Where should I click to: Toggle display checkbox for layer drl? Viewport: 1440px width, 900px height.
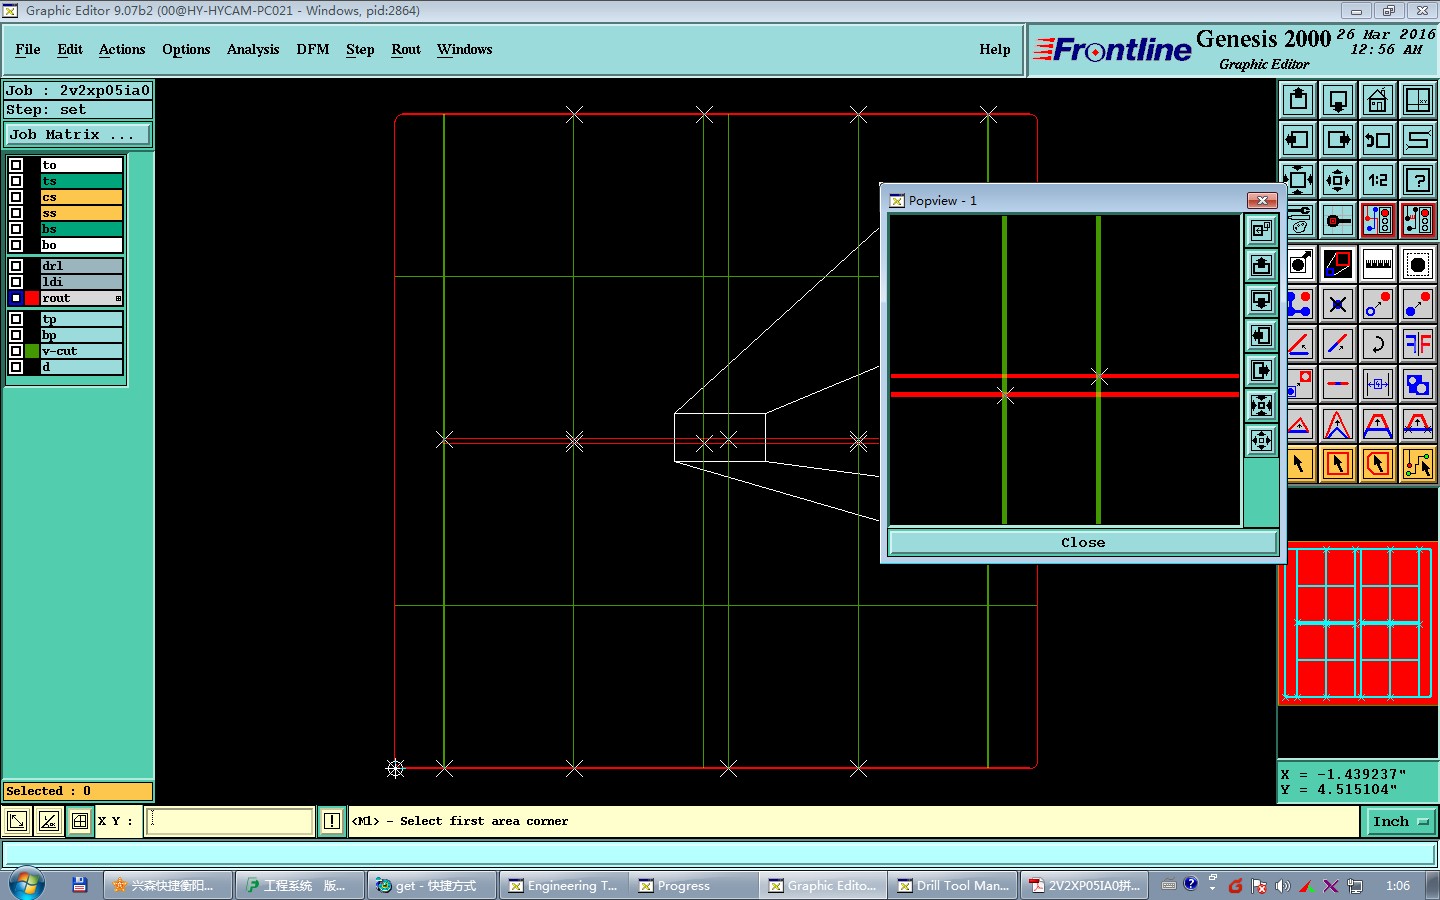click(16, 266)
